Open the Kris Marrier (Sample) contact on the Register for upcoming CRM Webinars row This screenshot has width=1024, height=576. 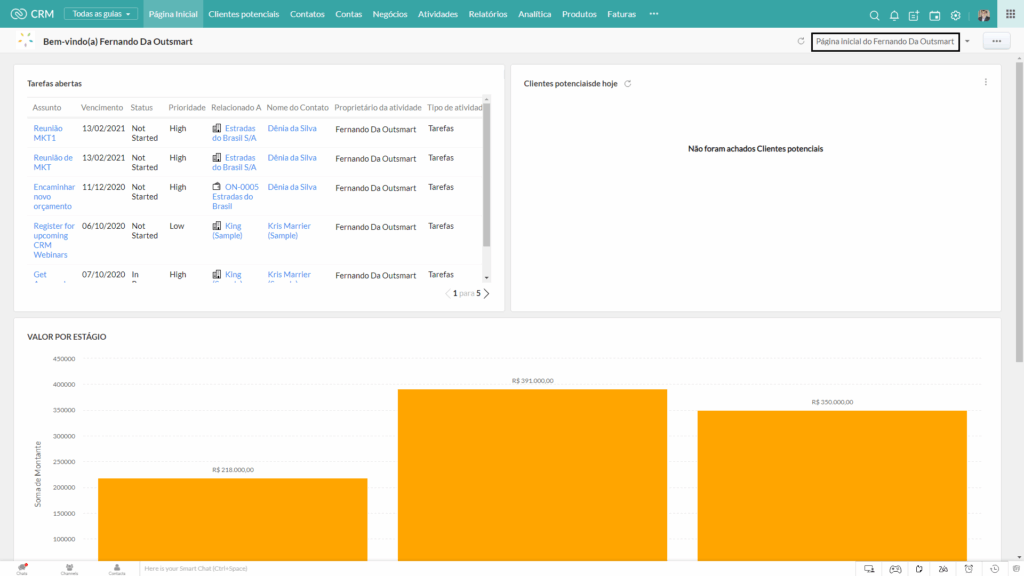(289, 231)
